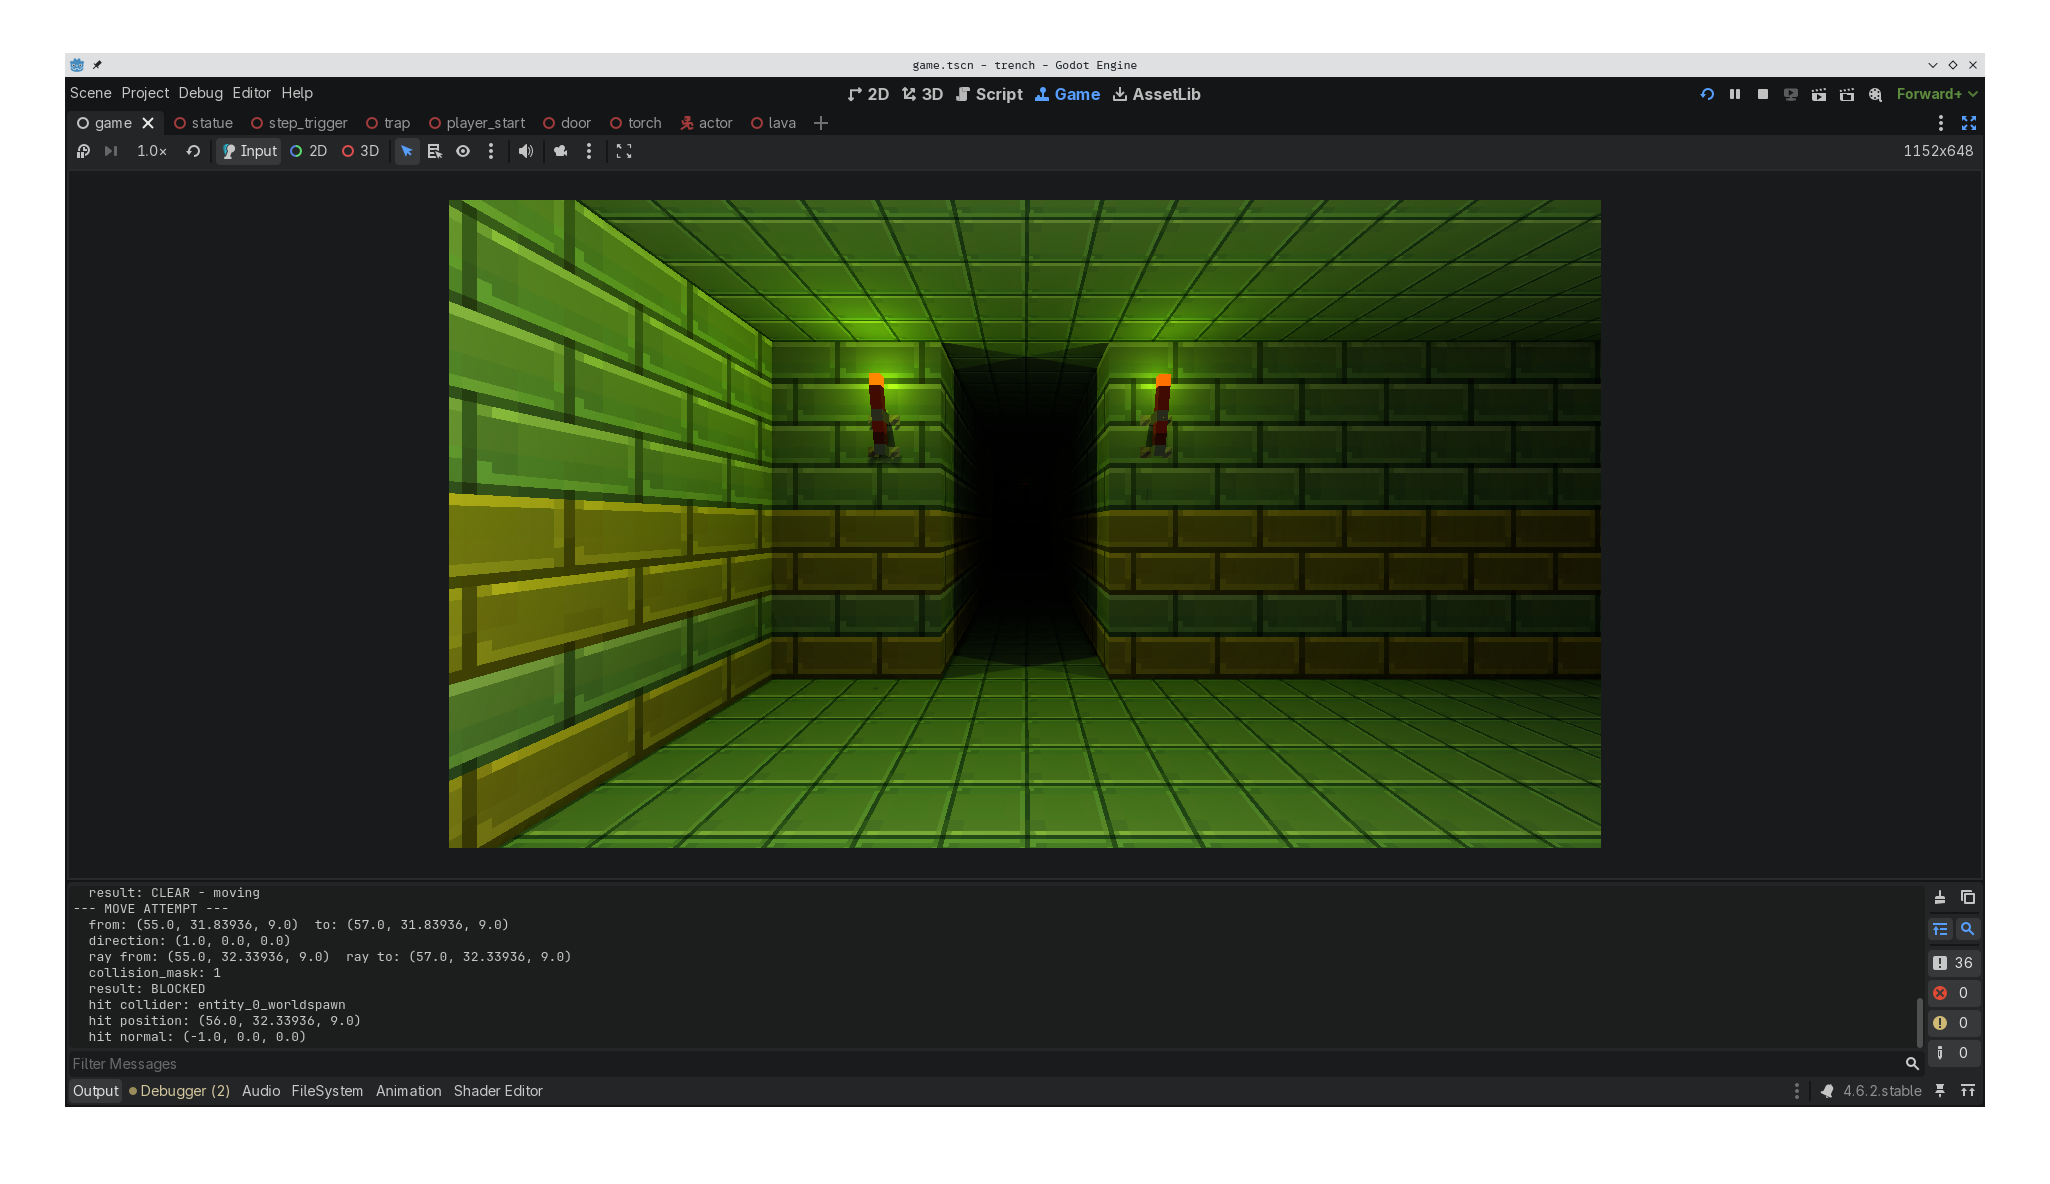The width and height of the screenshot is (2050, 1184).
Task: Toggle distraction-free mode expand arrows
Action: click(x=1968, y=123)
